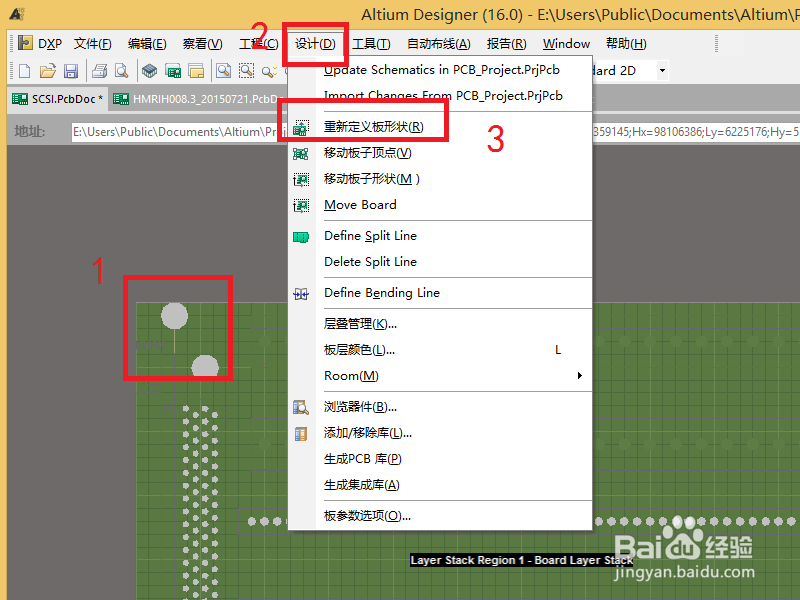Click the move board shape icon

301,179
